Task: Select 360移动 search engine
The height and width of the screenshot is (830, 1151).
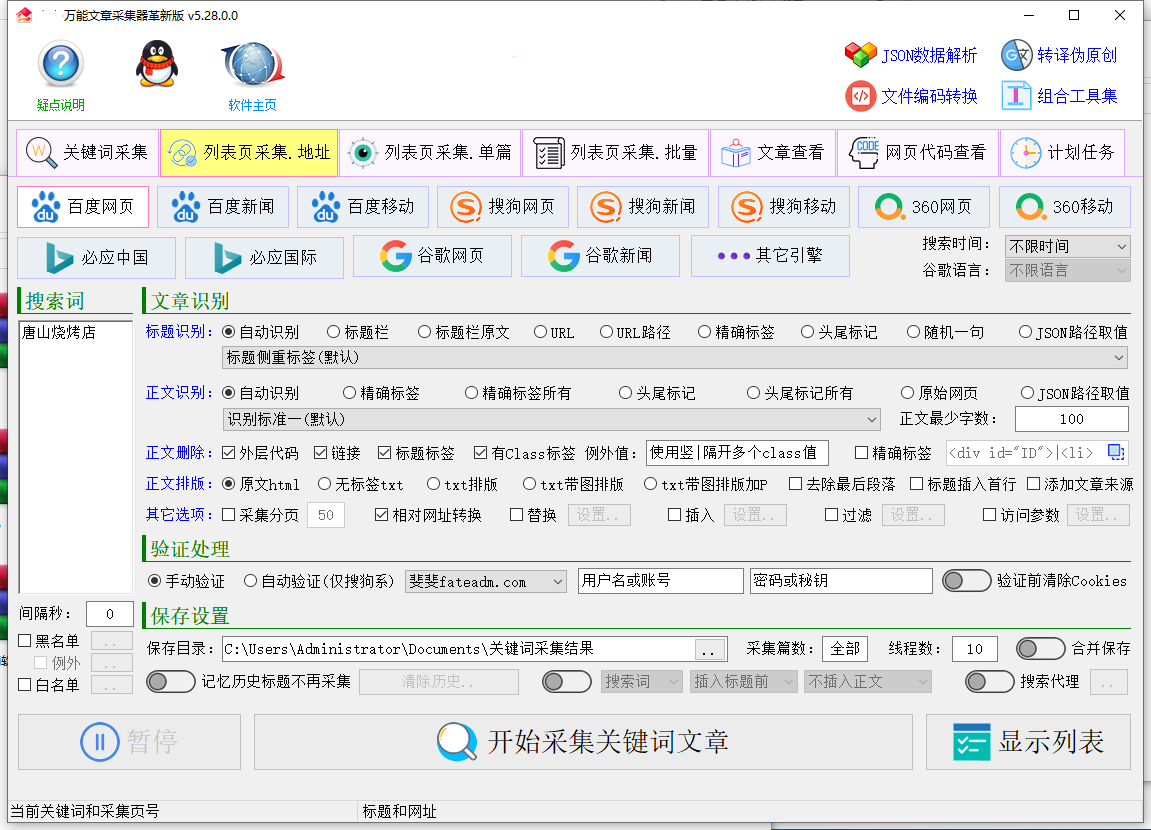Action: click(x=1064, y=207)
